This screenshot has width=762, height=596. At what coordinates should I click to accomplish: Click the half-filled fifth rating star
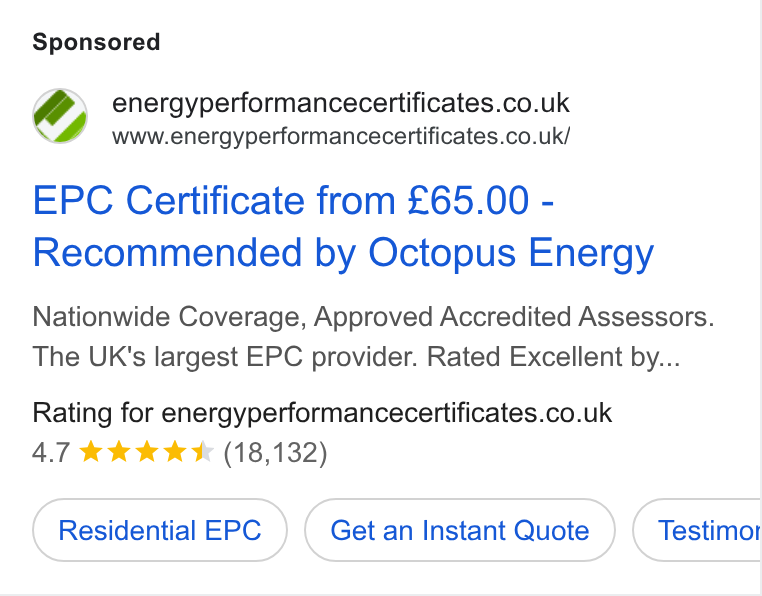[x=203, y=452]
